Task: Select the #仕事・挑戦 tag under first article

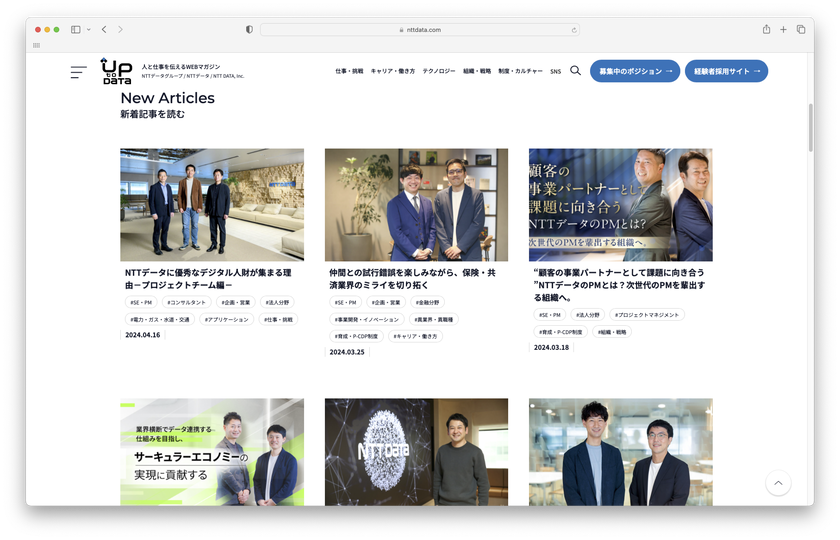Action: (279, 319)
